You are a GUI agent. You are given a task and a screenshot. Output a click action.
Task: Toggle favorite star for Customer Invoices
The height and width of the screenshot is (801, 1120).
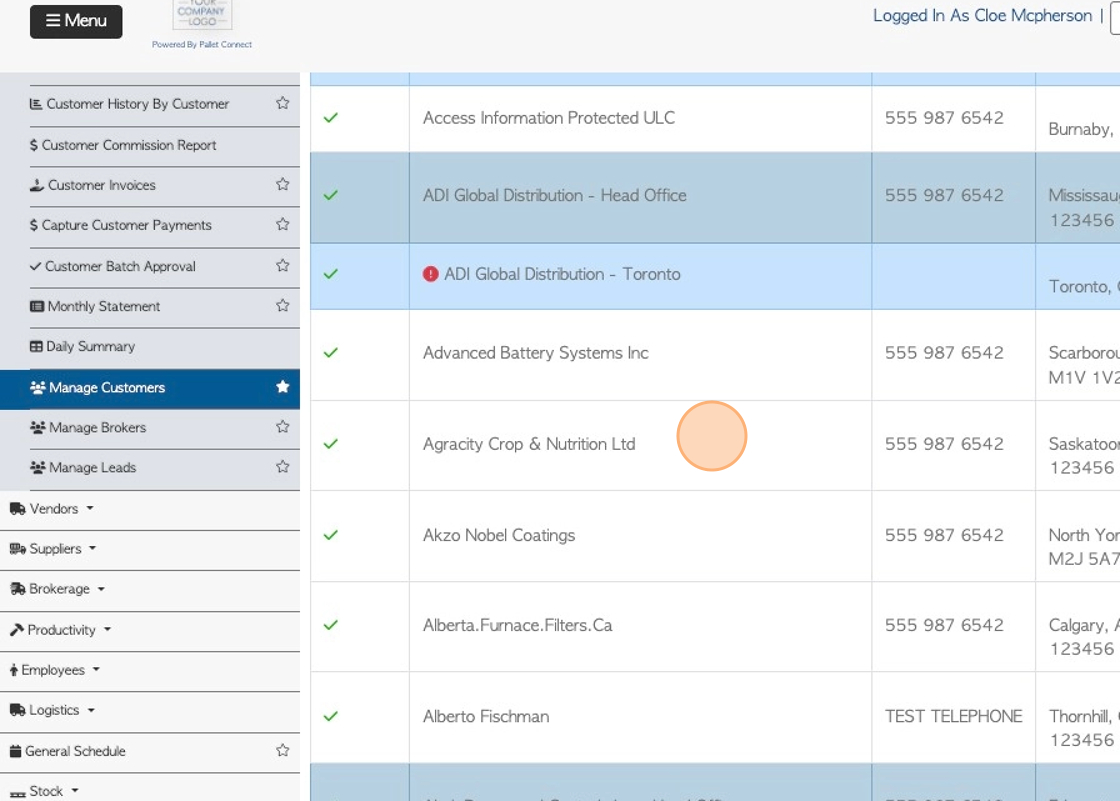[x=283, y=184]
